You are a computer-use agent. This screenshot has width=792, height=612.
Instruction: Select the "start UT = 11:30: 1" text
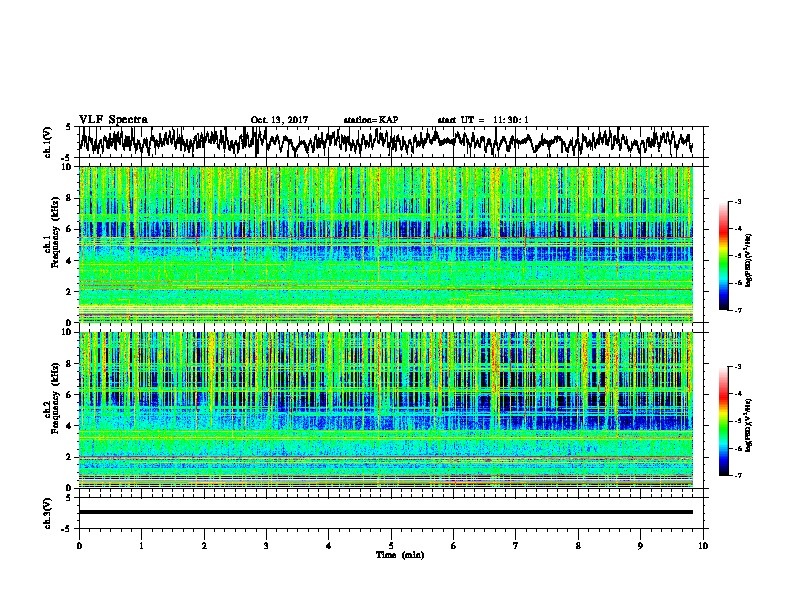point(483,120)
